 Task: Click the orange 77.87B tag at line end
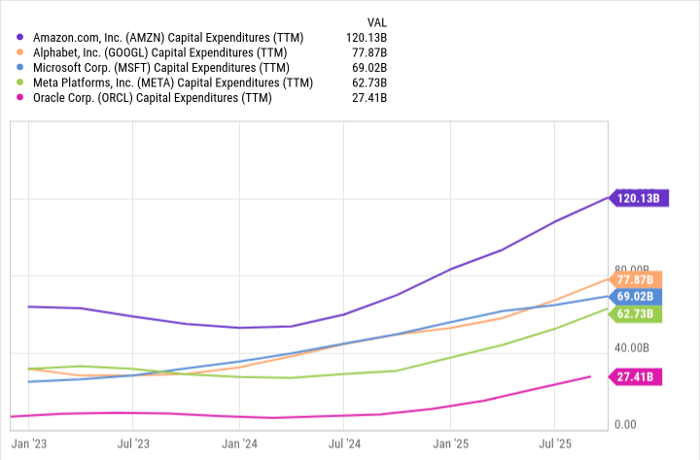coord(636,280)
